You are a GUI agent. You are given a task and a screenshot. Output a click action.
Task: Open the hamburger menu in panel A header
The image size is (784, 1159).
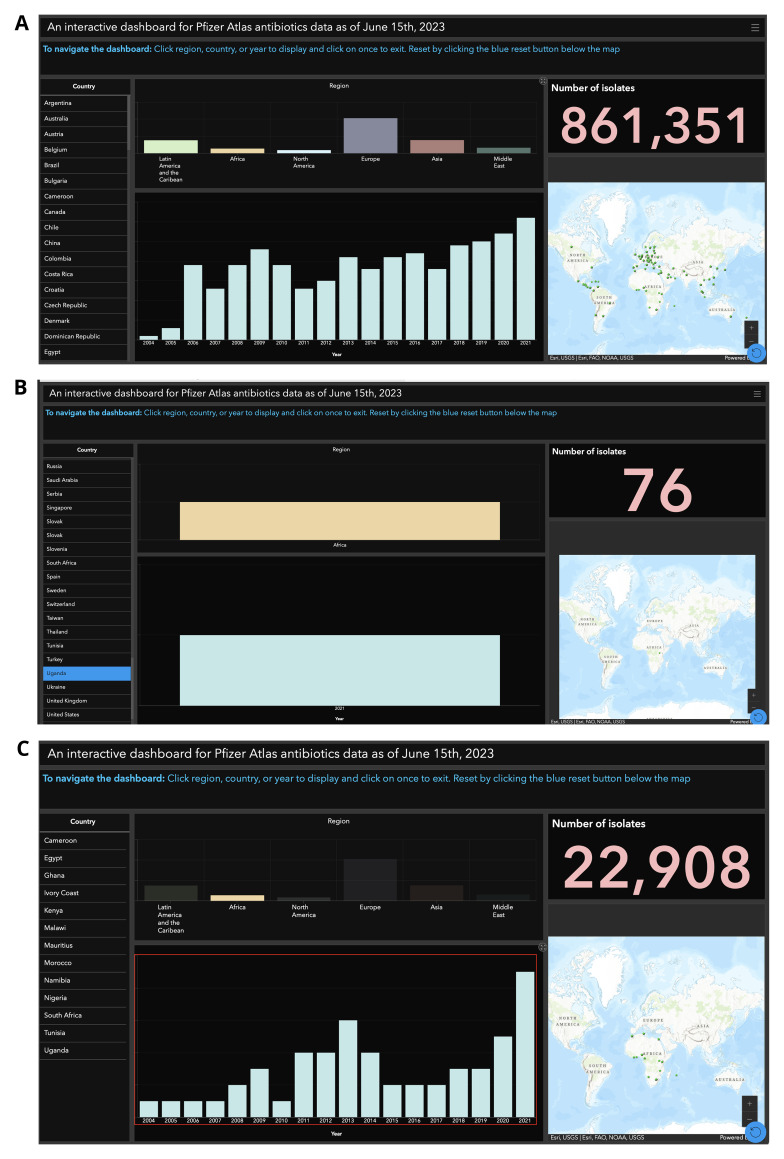[754, 27]
